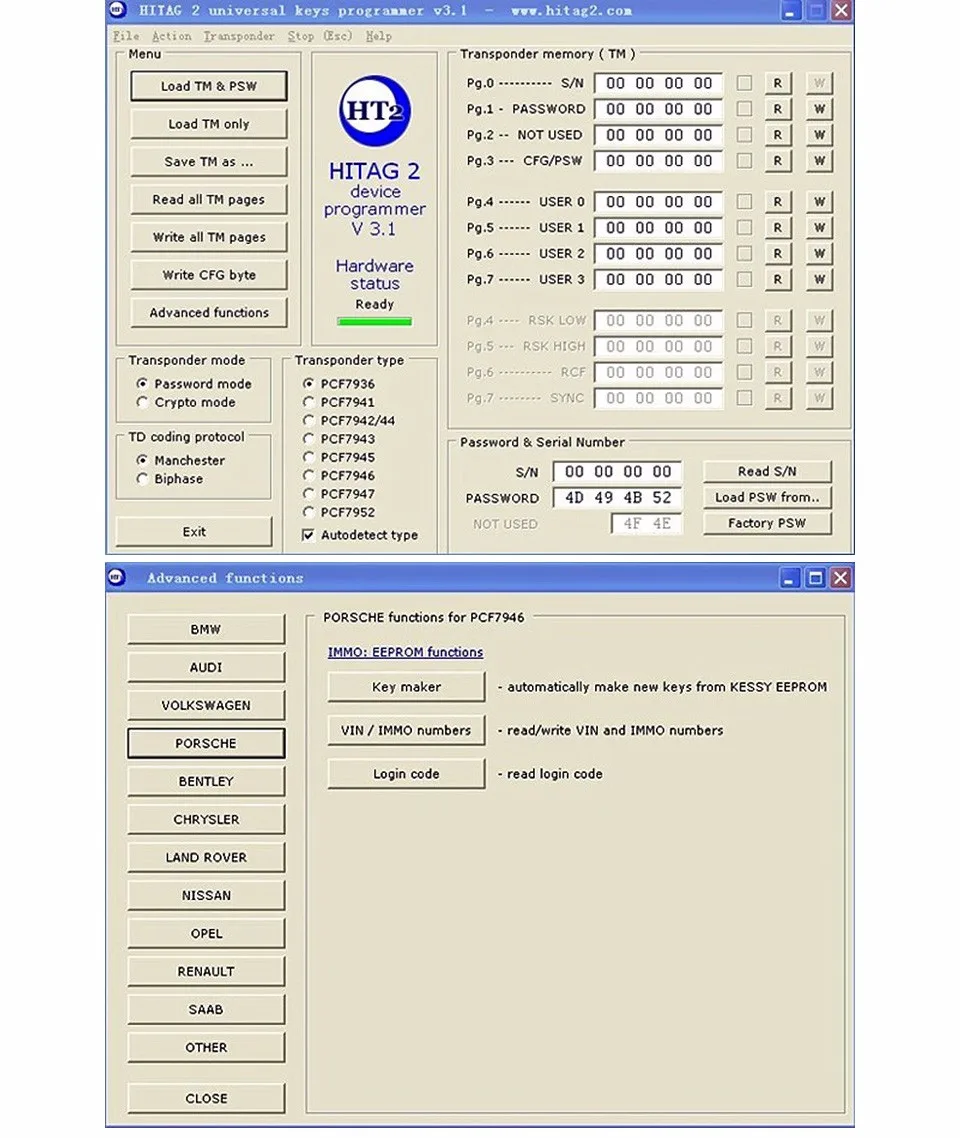Viewport: 960px width, 1138px height.
Task: Click Load PSW from.. button
Action: tap(767, 497)
